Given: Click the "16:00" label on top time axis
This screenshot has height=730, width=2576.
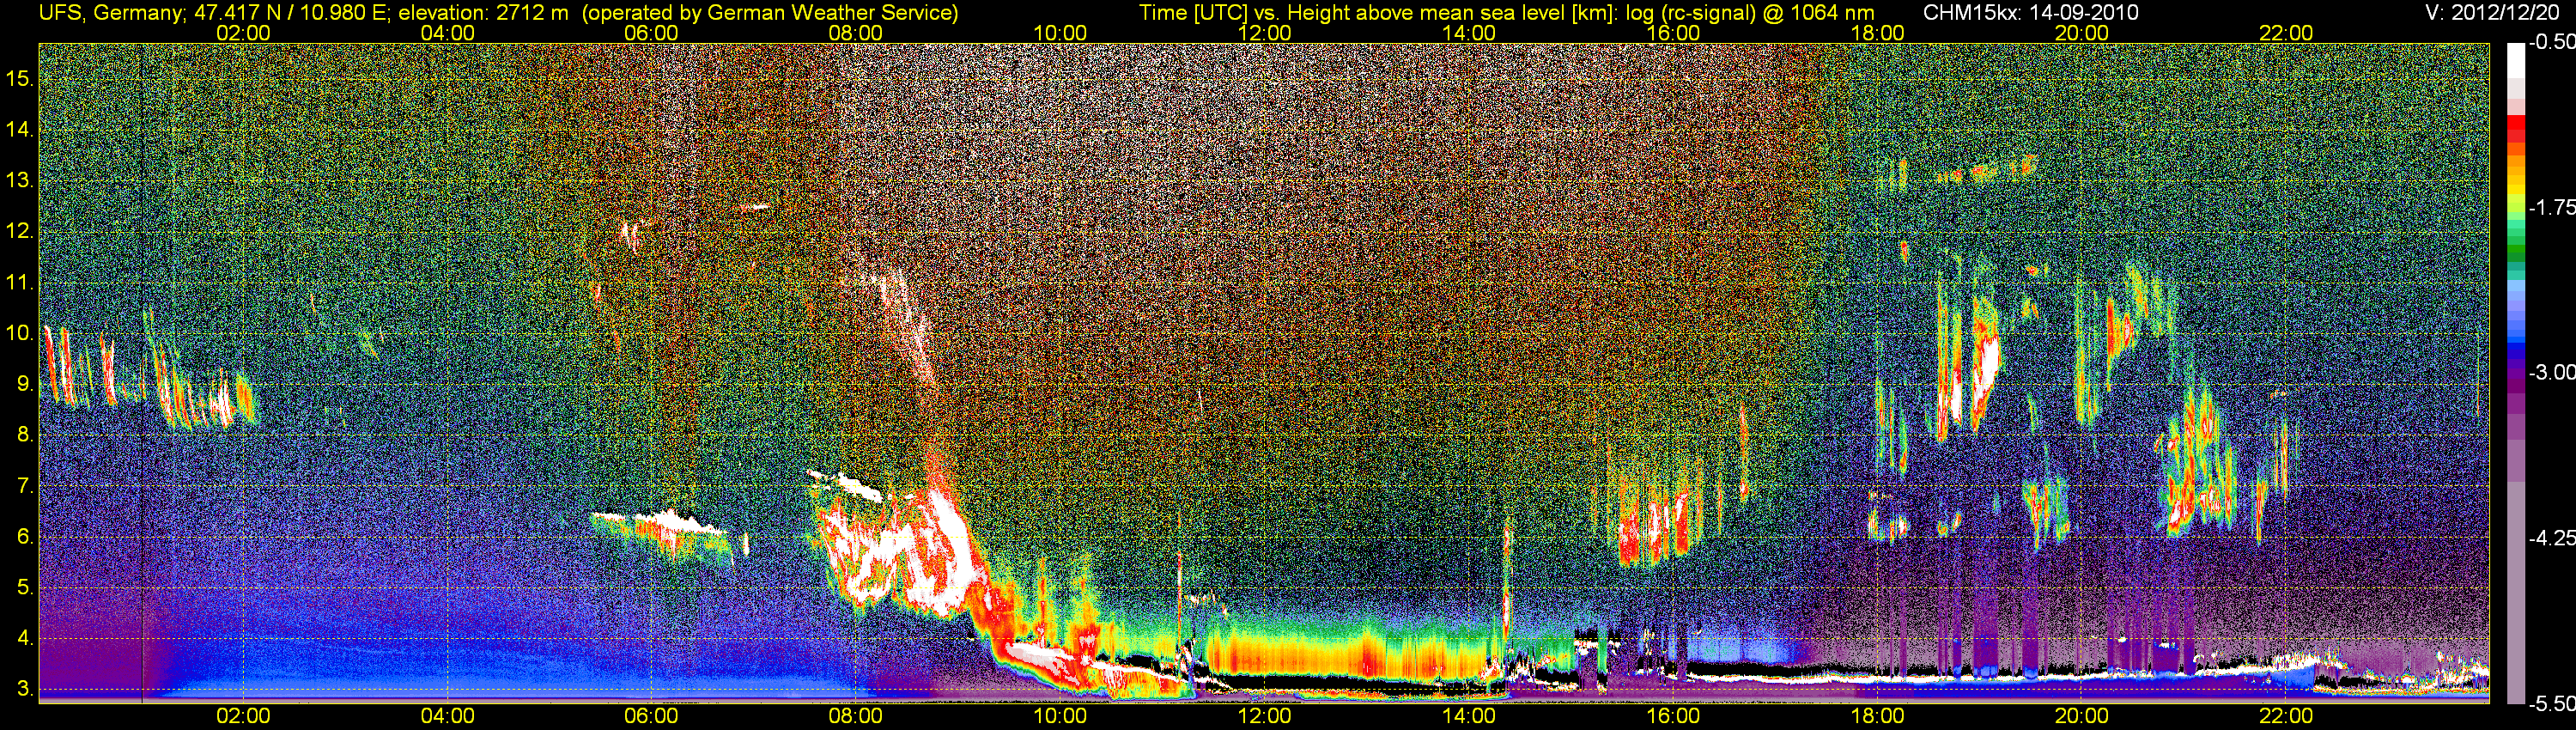Looking at the screenshot, I should pos(1673,33).
